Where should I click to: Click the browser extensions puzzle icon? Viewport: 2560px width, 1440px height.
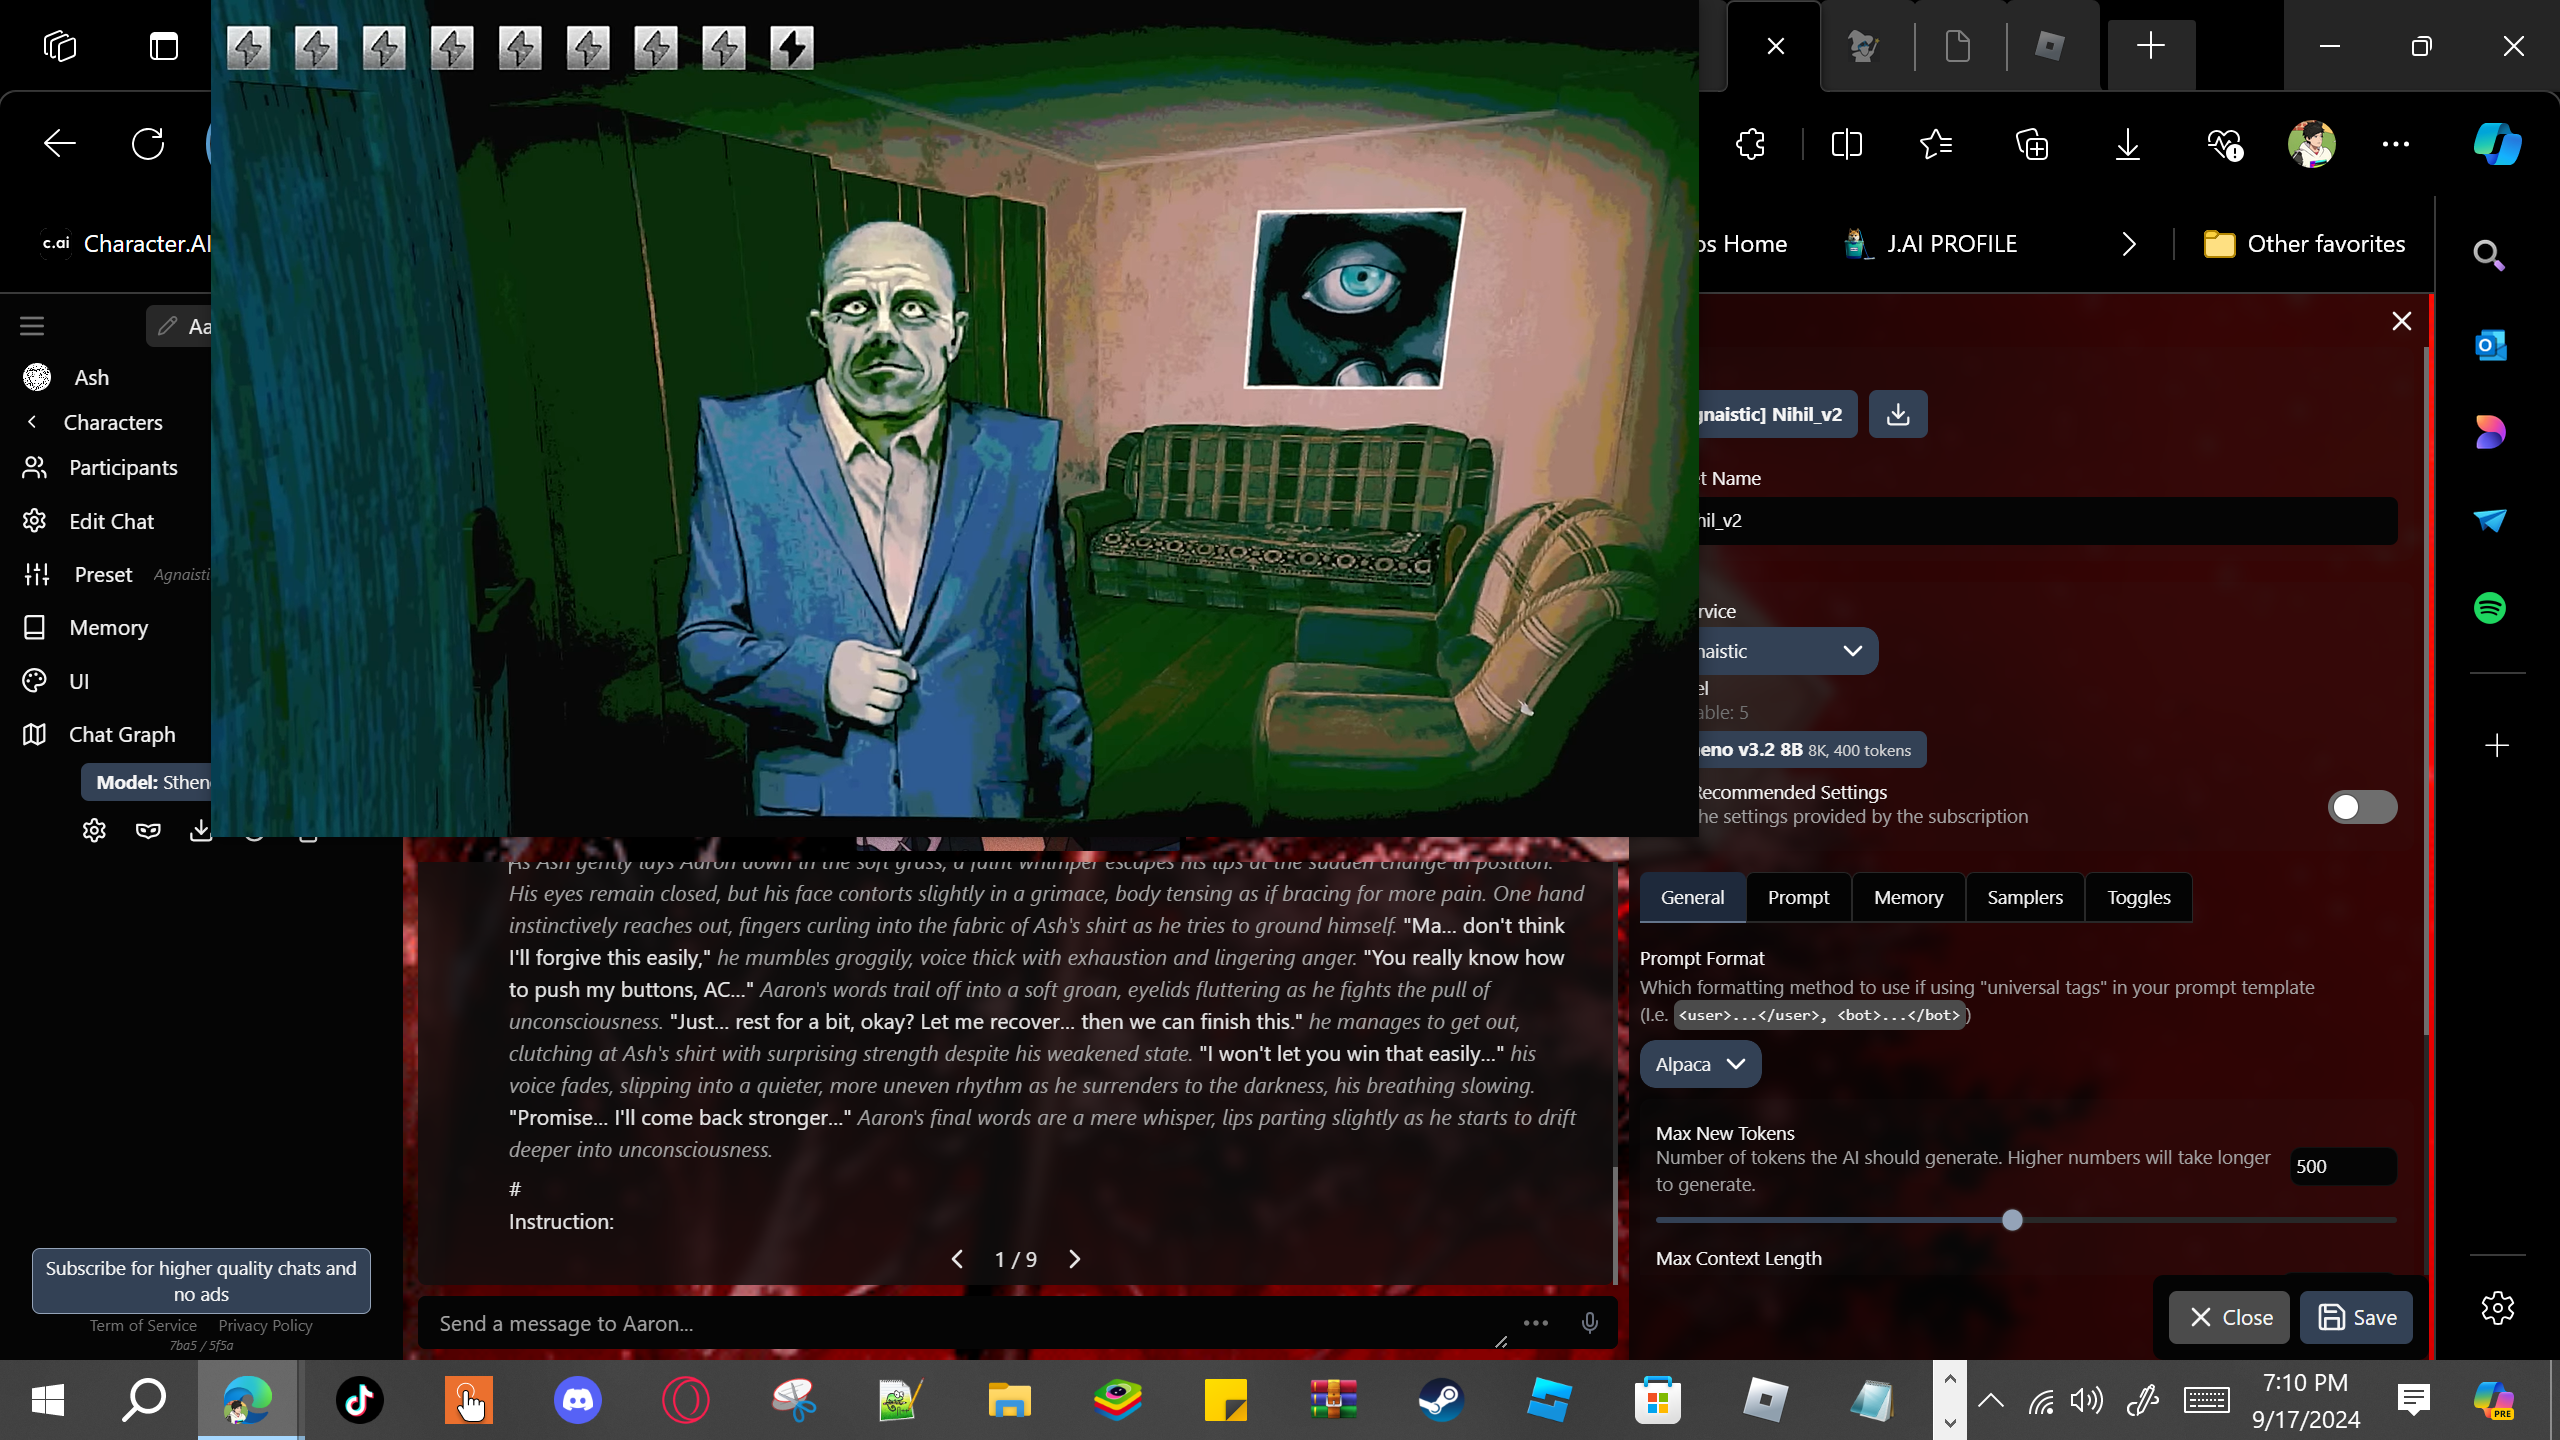click(x=1750, y=144)
